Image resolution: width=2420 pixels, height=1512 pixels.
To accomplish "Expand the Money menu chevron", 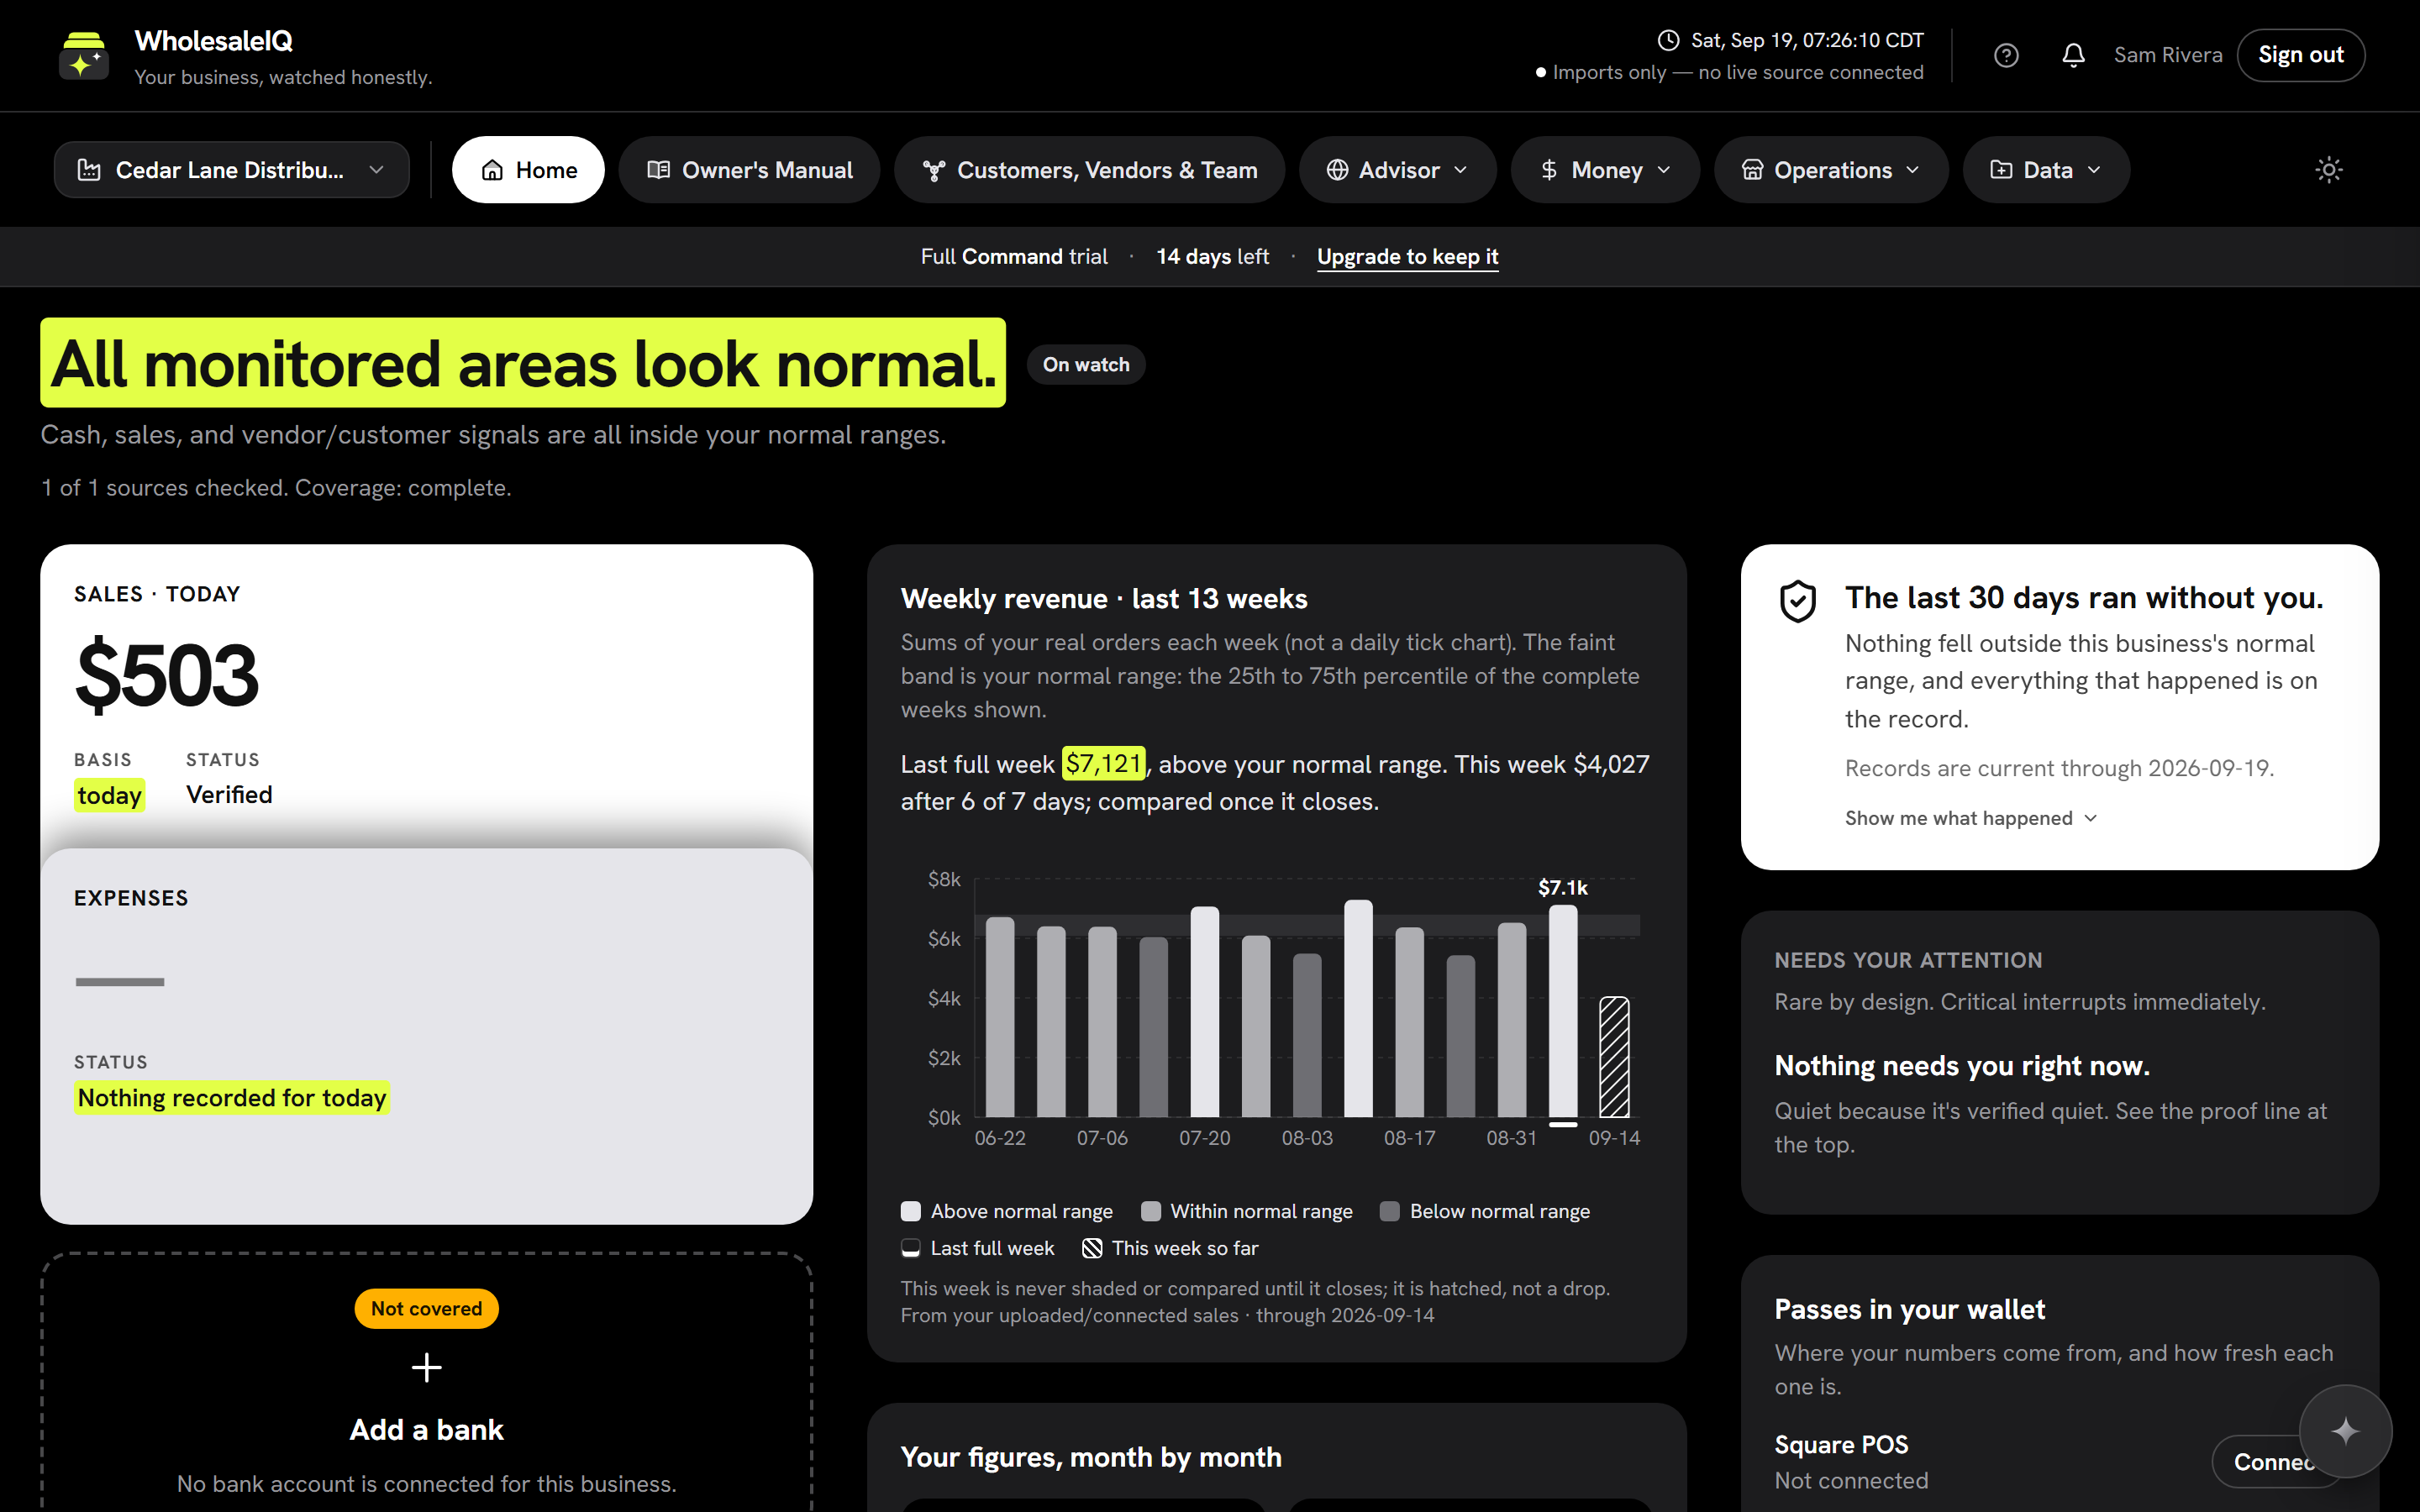I will [1664, 170].
